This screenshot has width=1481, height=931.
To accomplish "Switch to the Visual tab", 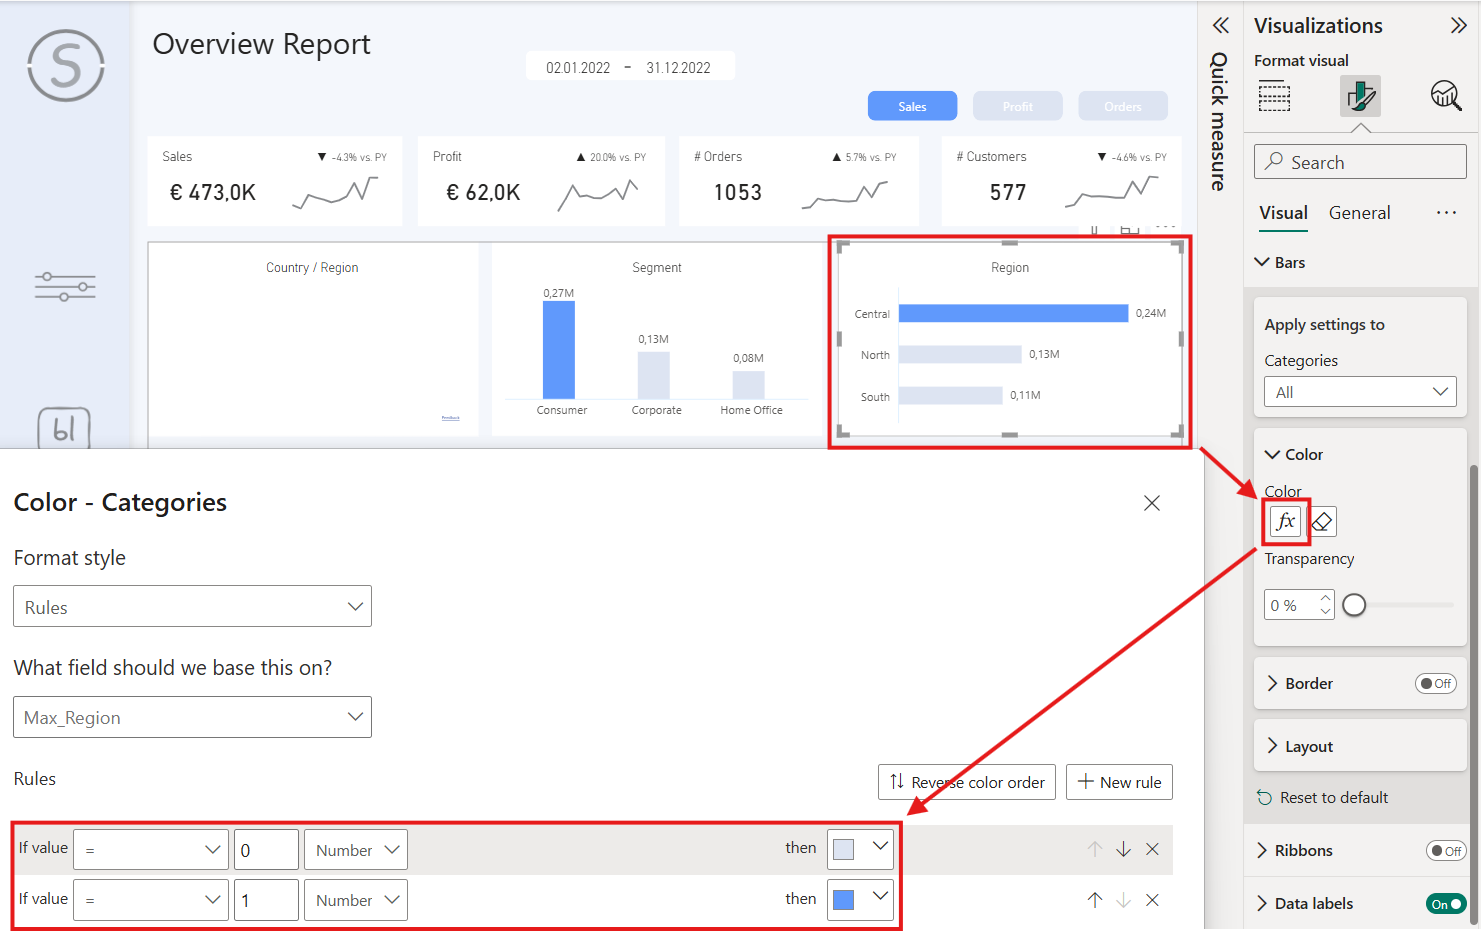I will click(1283, 213).
